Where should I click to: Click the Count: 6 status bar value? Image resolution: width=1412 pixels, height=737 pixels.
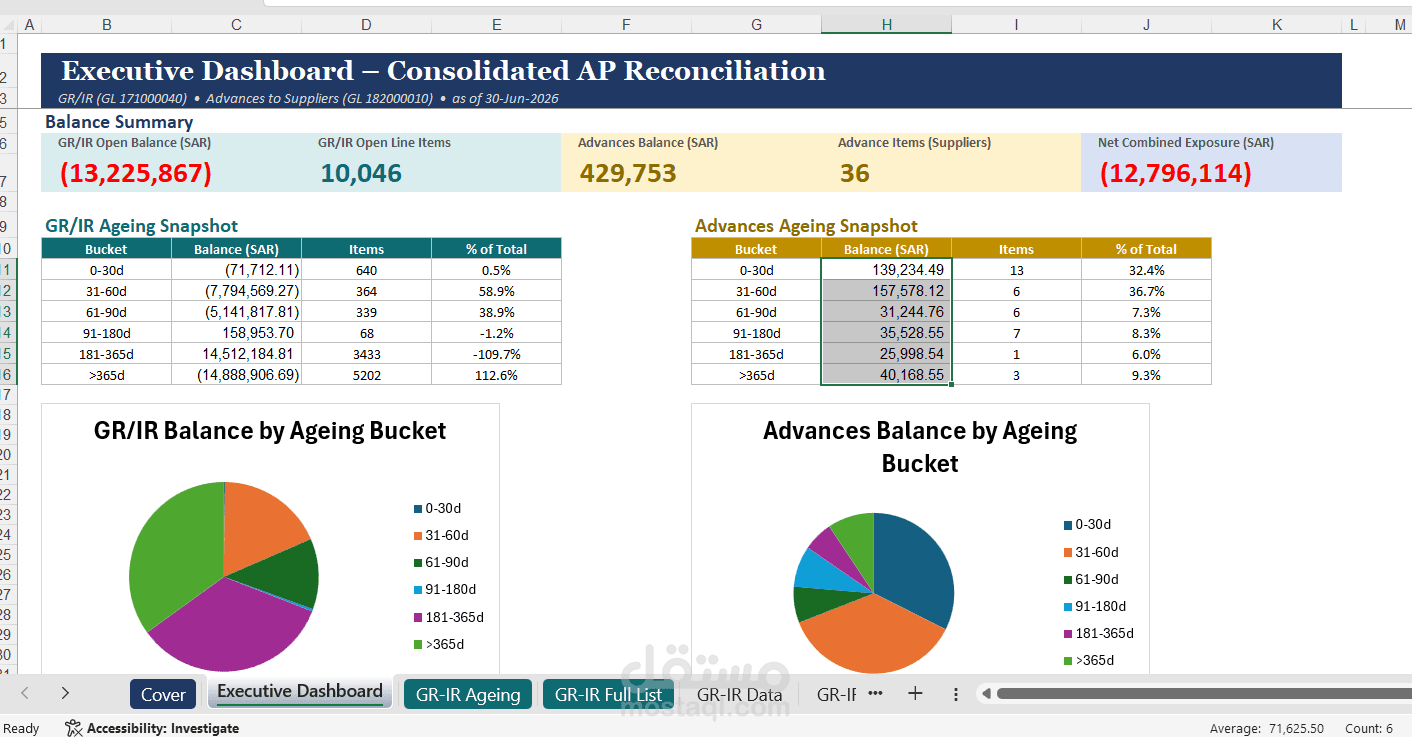[1369, 728]
